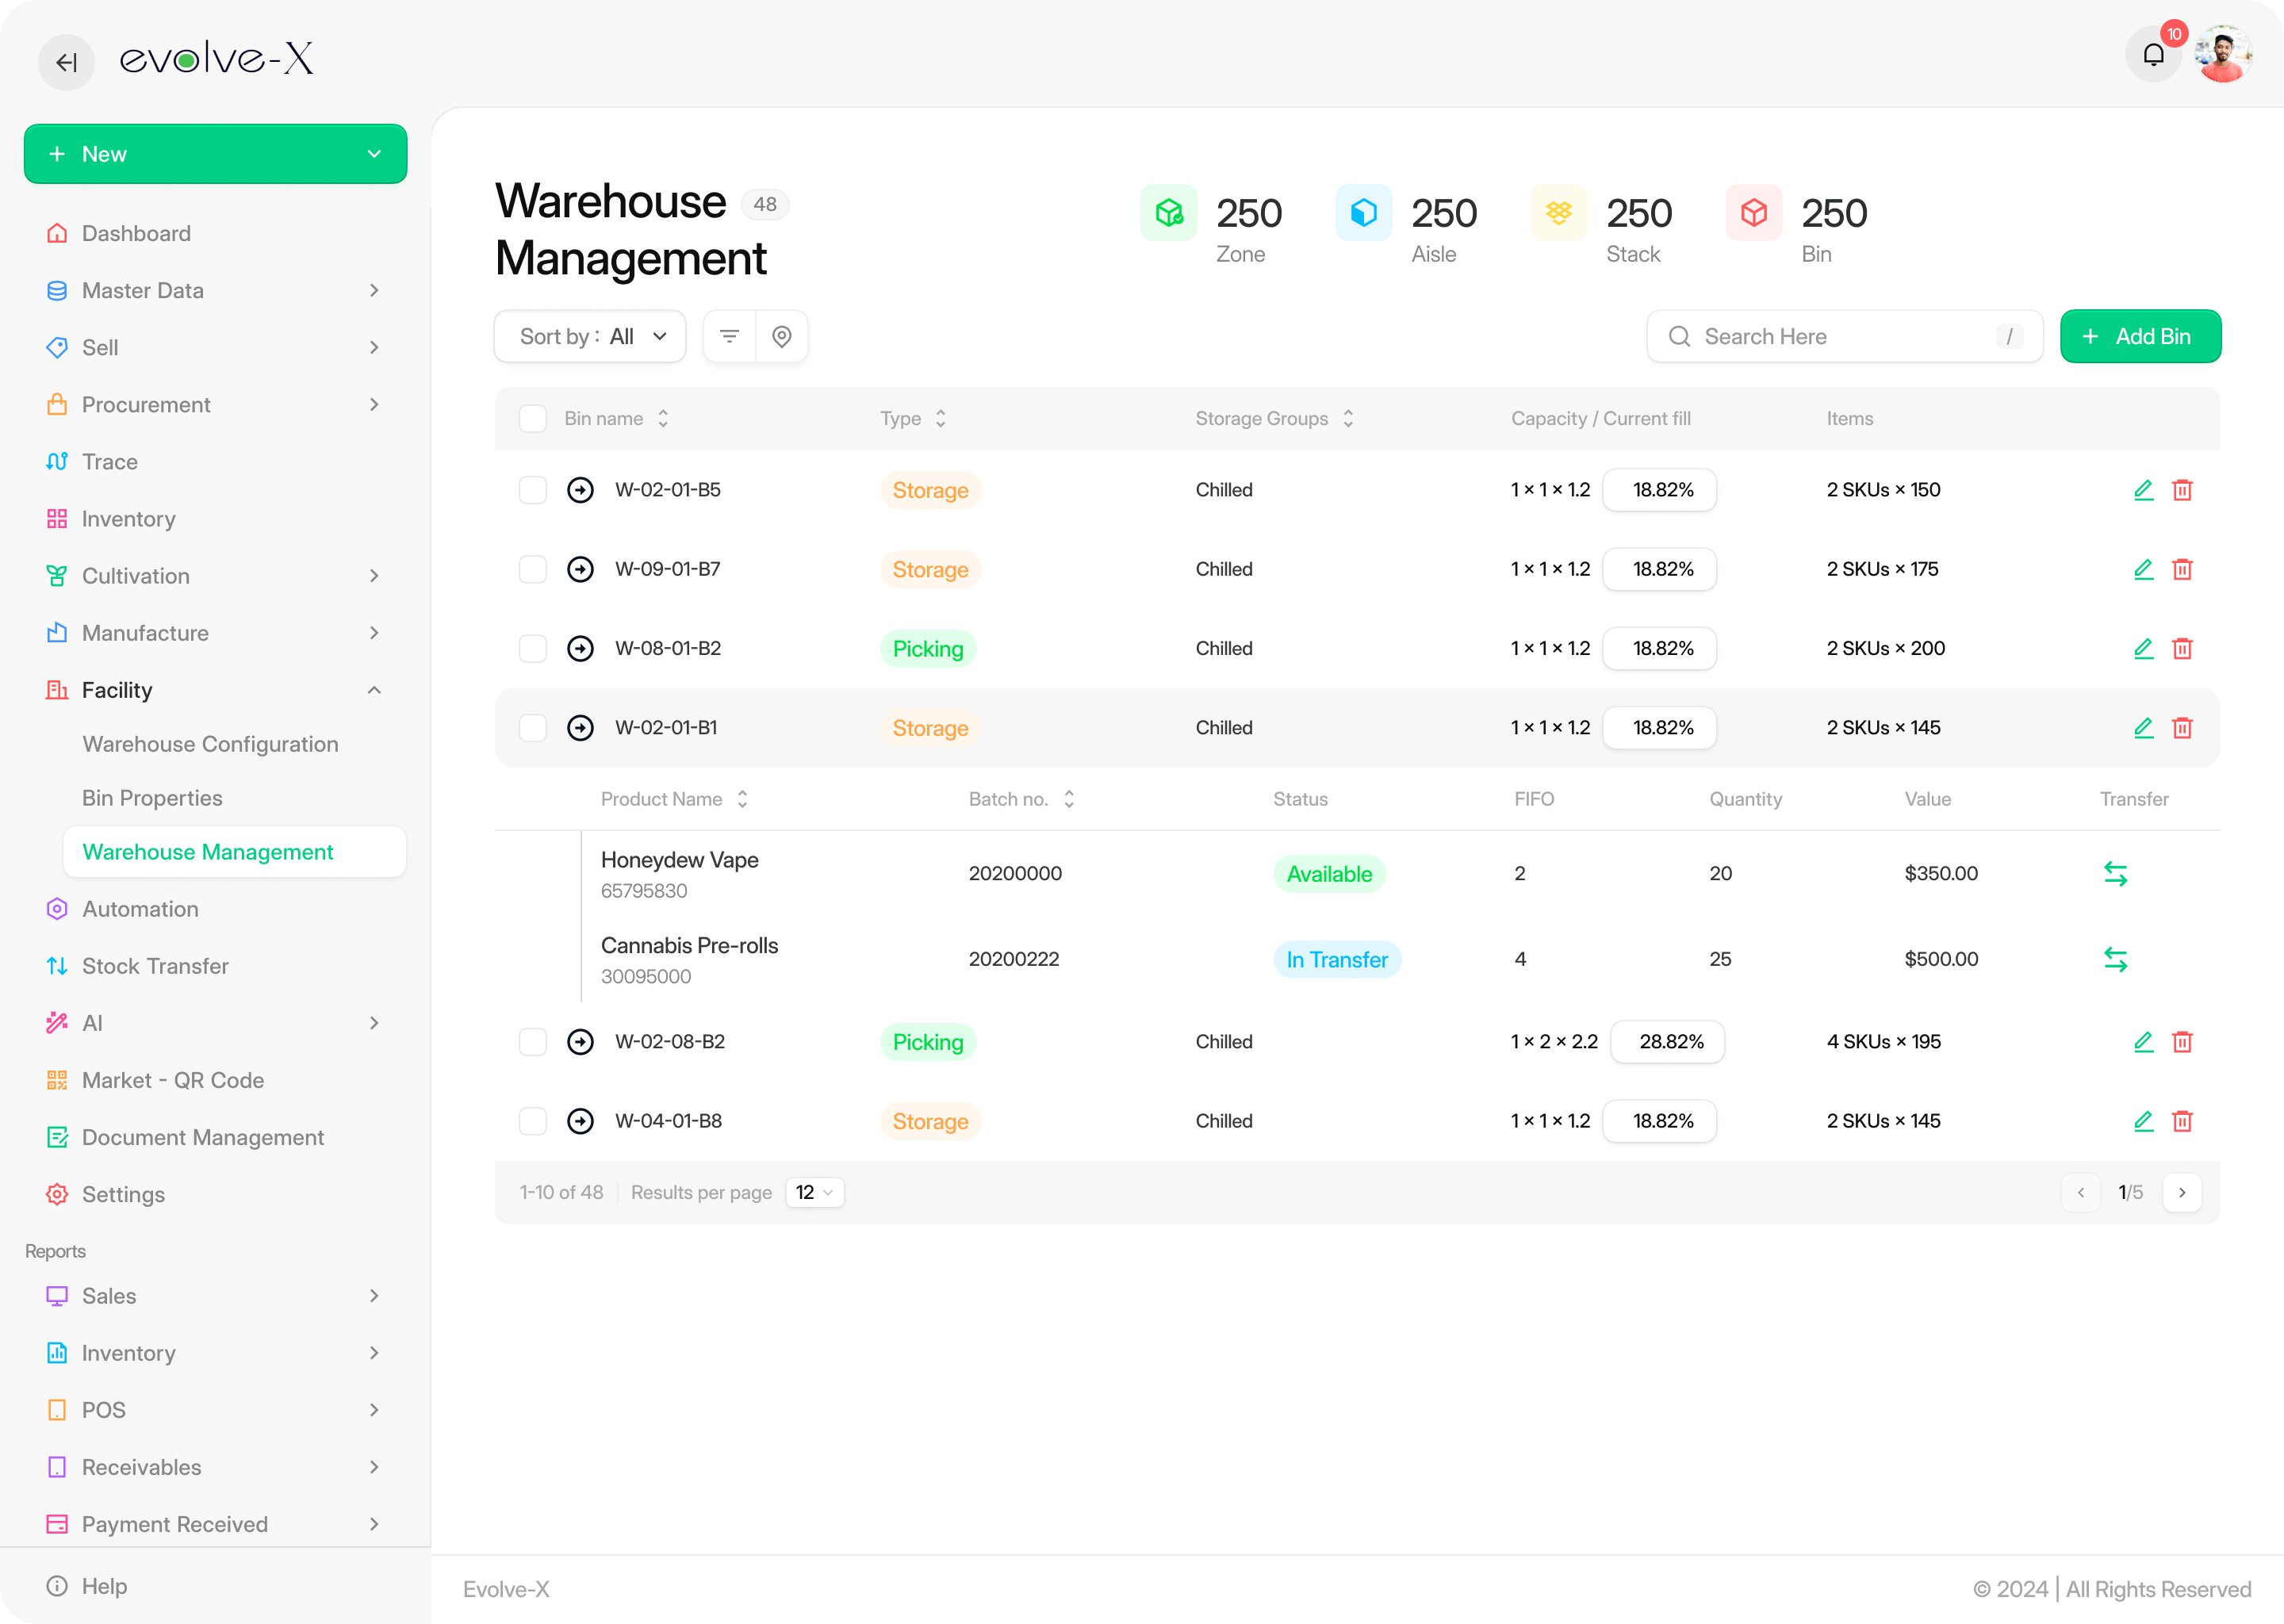Click the location pin icon in toolbar
This screenshot has width=2284, height=1624.
tap(782, 336)
